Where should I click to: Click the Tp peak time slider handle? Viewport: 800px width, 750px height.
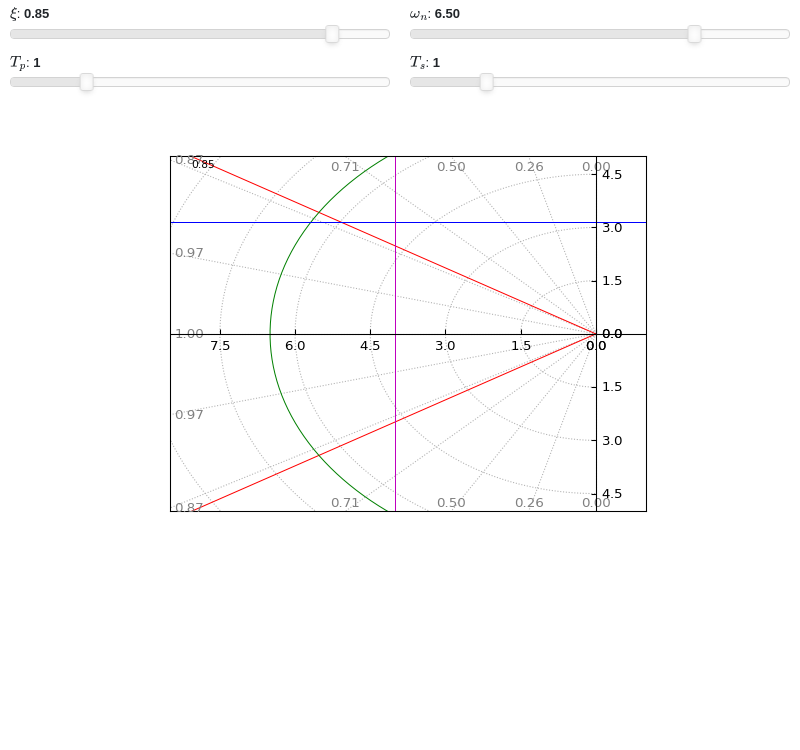87,82
